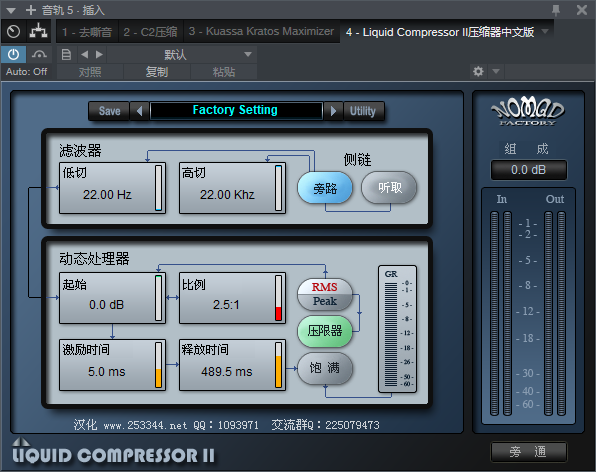Click the 复制 copy button

coord(157,71)
